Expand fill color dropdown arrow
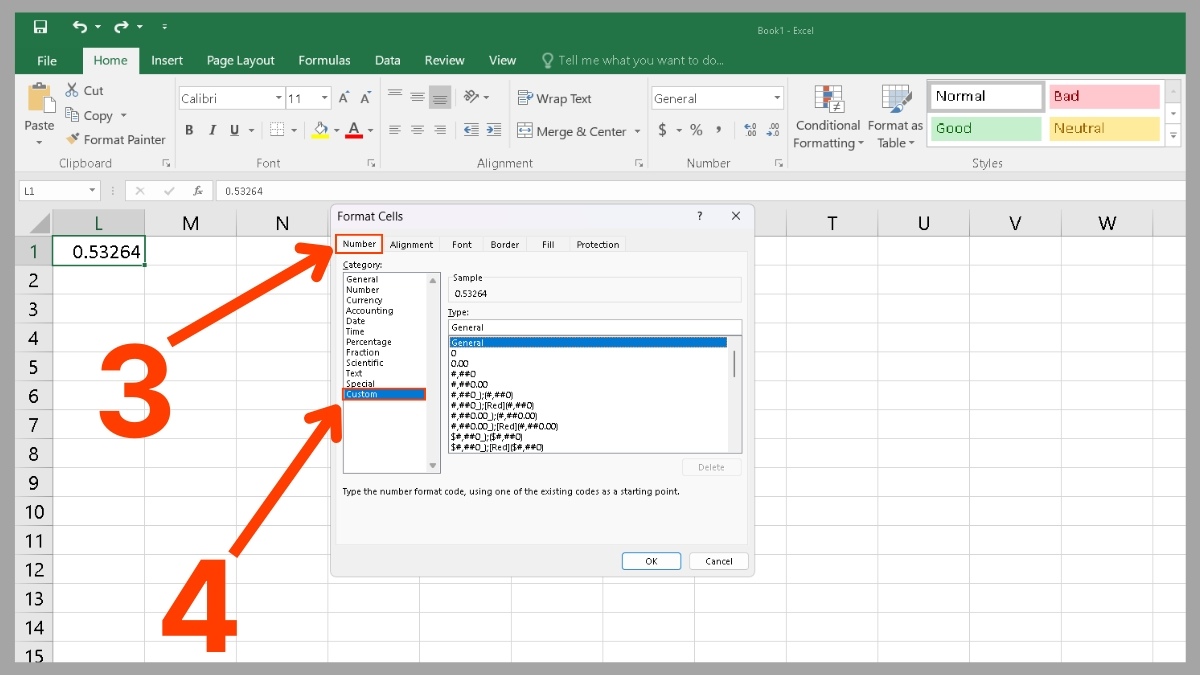Screen dimensions: 1200x675 coord(336,130)
